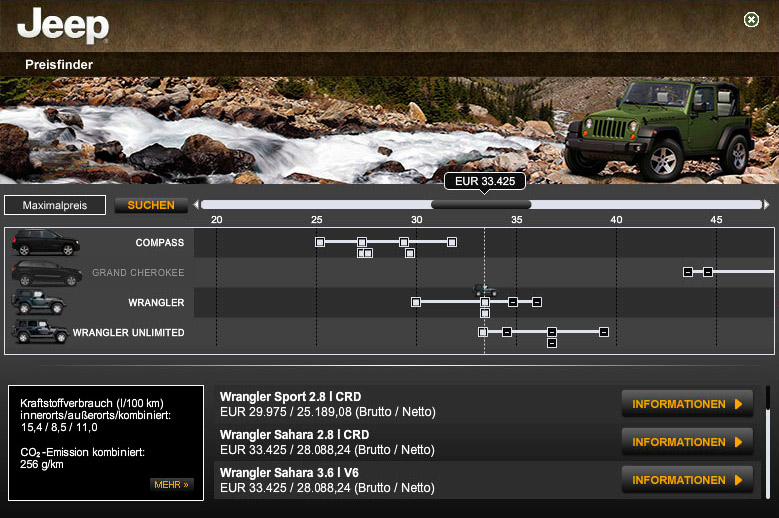This screenshot has width=779, height=518.
Task: Click the Wrangler vehicle thumbnail icon
Action: tap(38, 302)
